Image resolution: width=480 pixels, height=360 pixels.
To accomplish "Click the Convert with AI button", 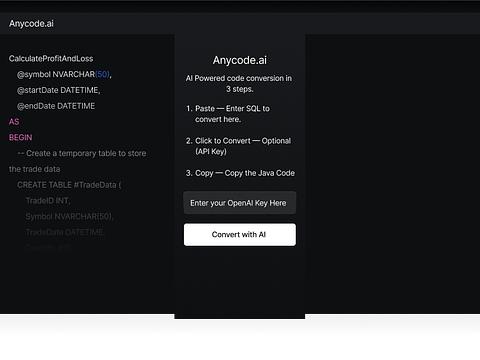I will tap(240, 235).
